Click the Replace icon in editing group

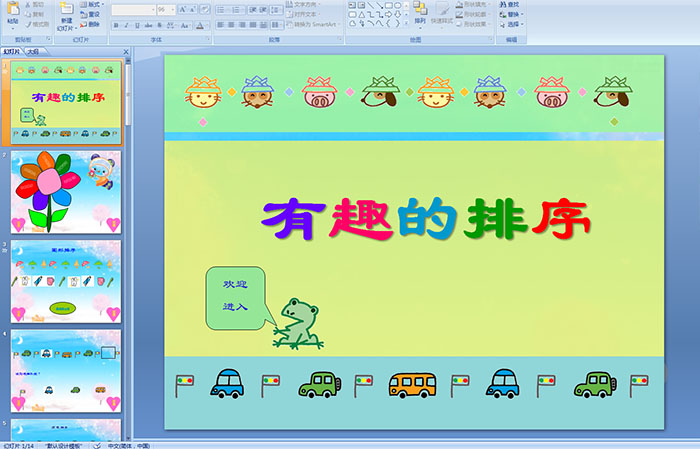514,14
